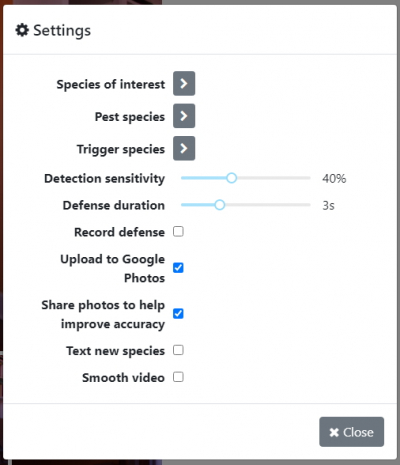
Task: Click the X icon in Close button
Action: (334, 432)
